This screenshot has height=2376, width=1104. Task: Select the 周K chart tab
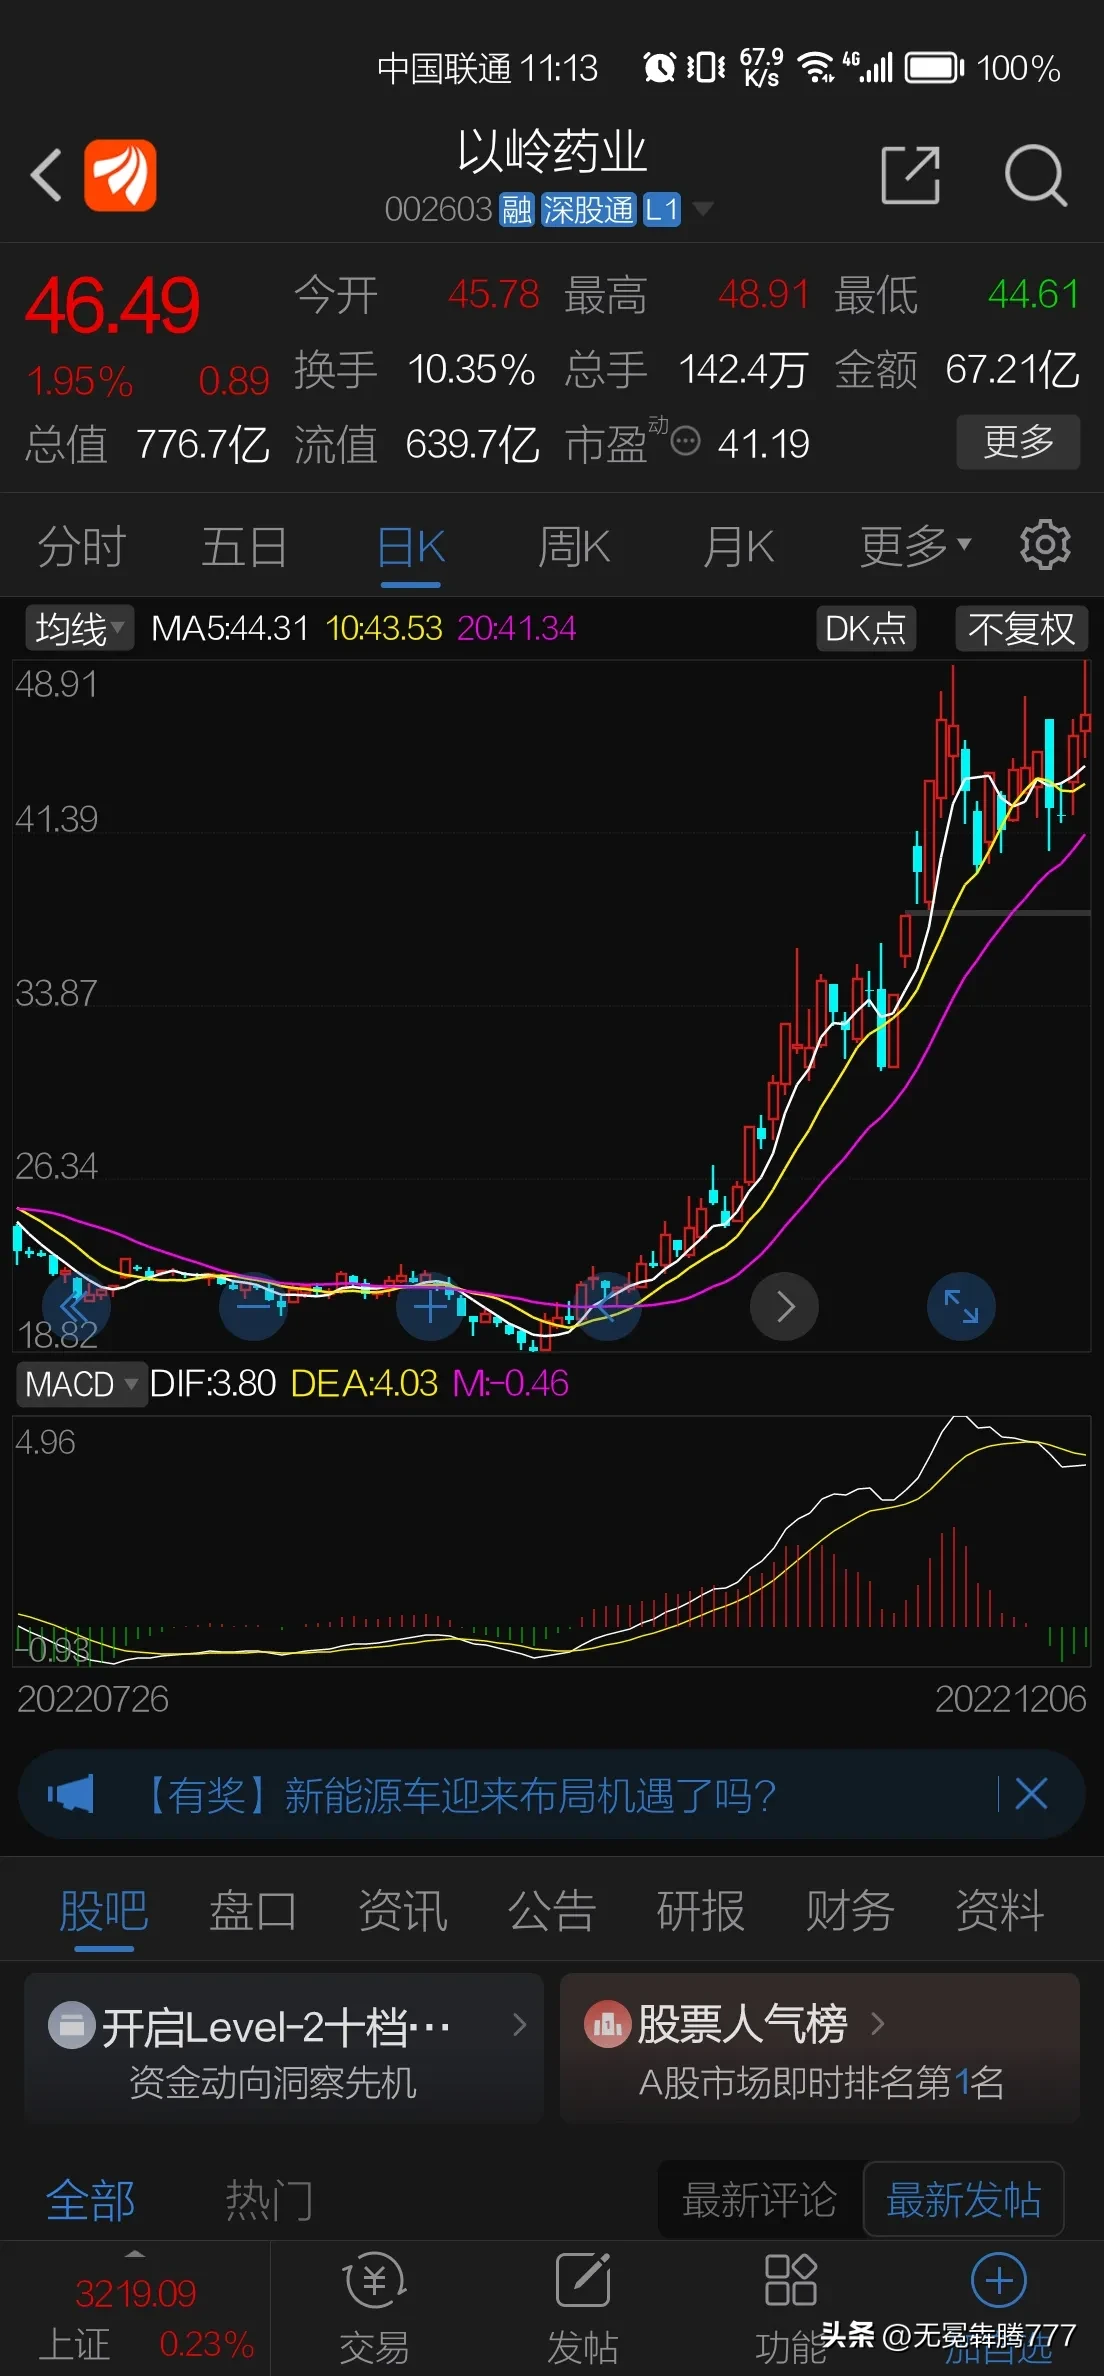574,547
